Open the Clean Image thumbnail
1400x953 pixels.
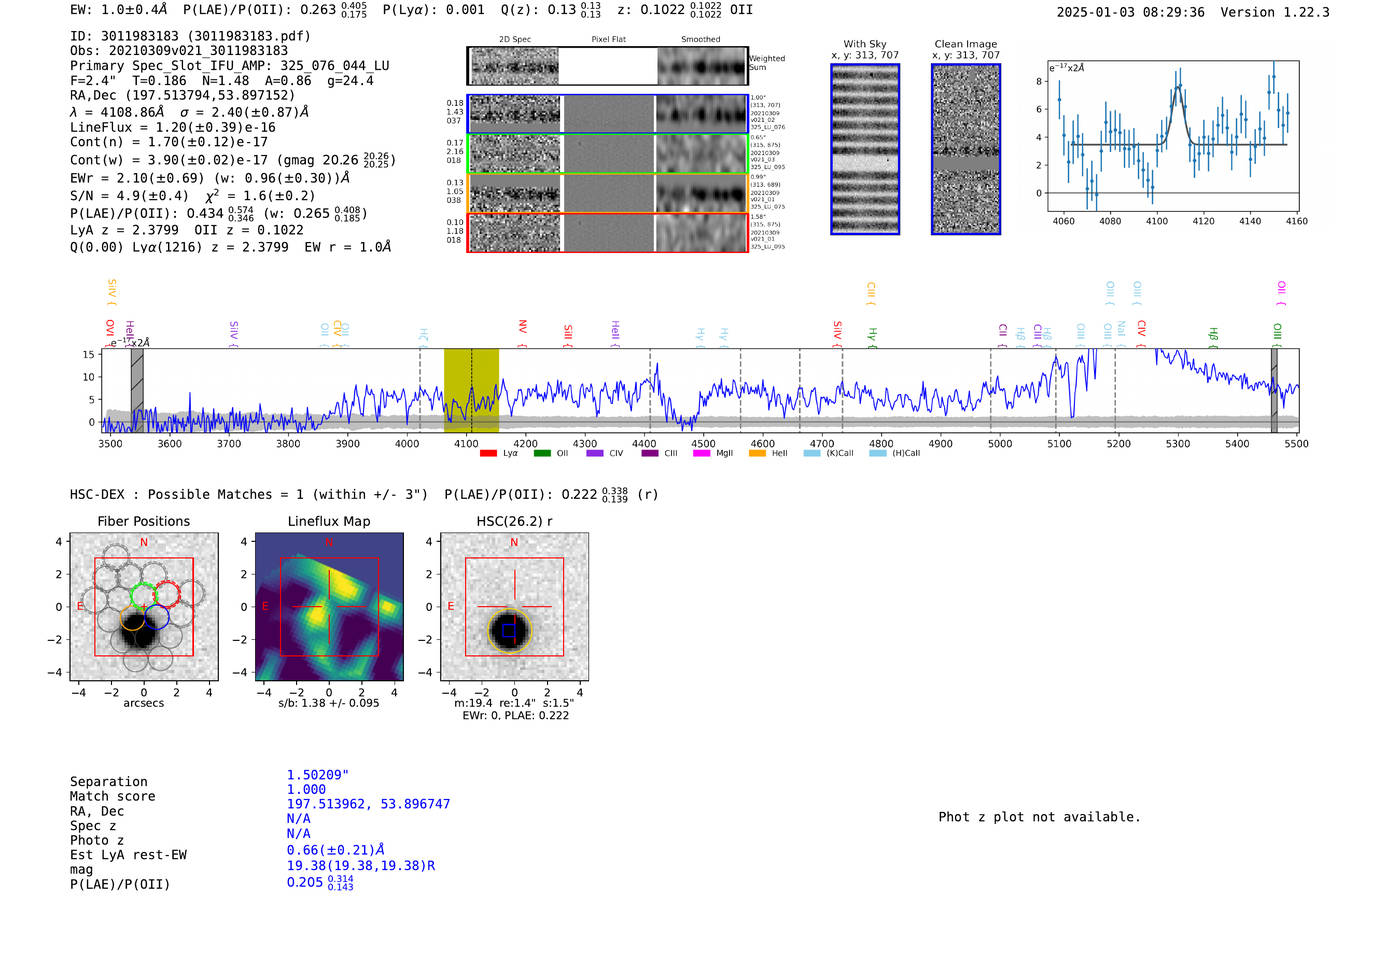pyautogui.click(x=966, y=149)
